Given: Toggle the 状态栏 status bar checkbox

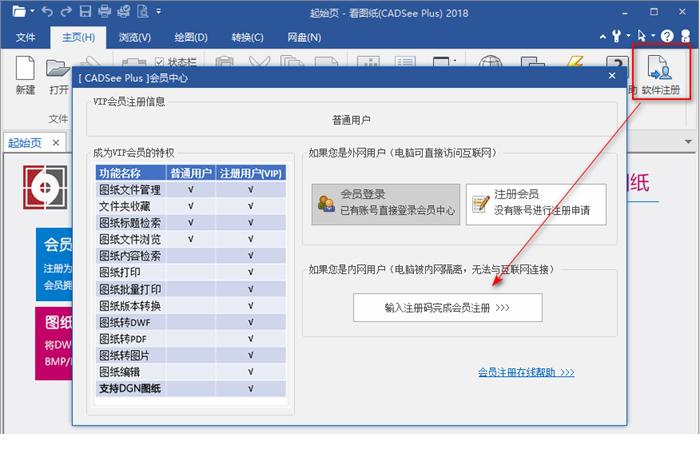Looking at the screenshot, I should tap(159, 62).
